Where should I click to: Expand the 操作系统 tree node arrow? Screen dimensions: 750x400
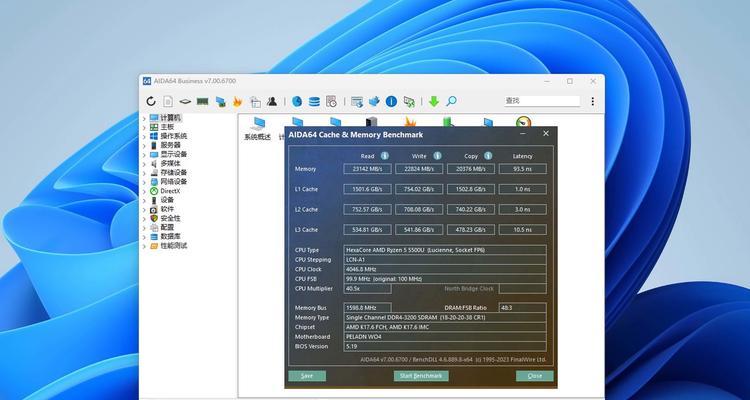point(144,136)
